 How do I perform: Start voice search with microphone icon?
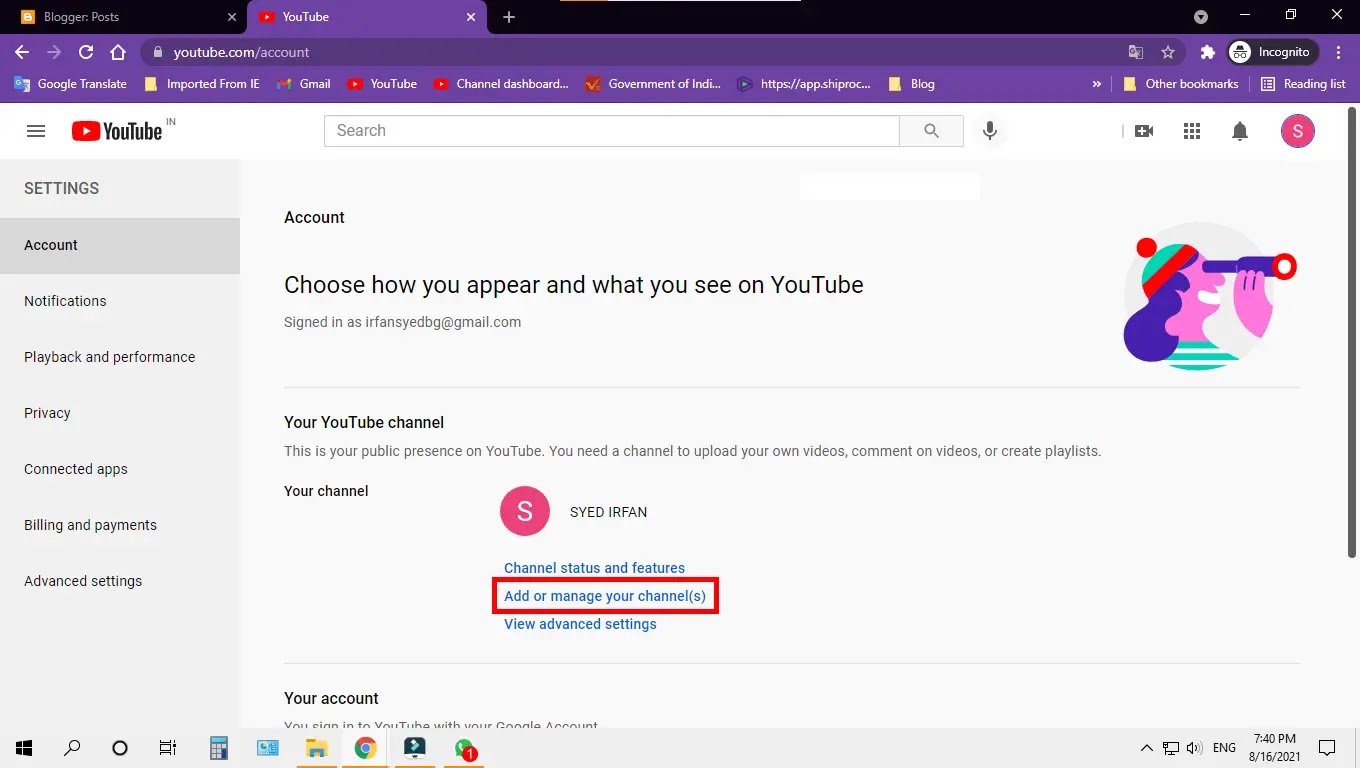[990, 131]
